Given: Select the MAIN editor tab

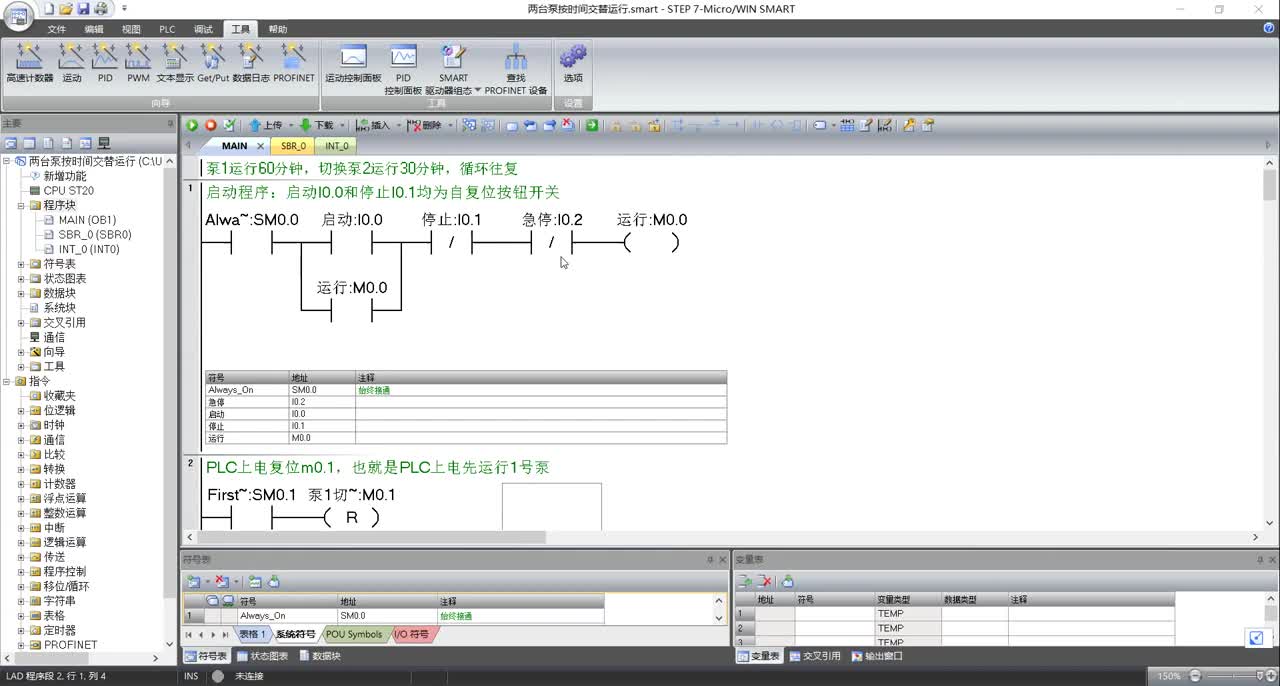Looking at the screenshot, I should pyautogui.click(x=234, y=146).
